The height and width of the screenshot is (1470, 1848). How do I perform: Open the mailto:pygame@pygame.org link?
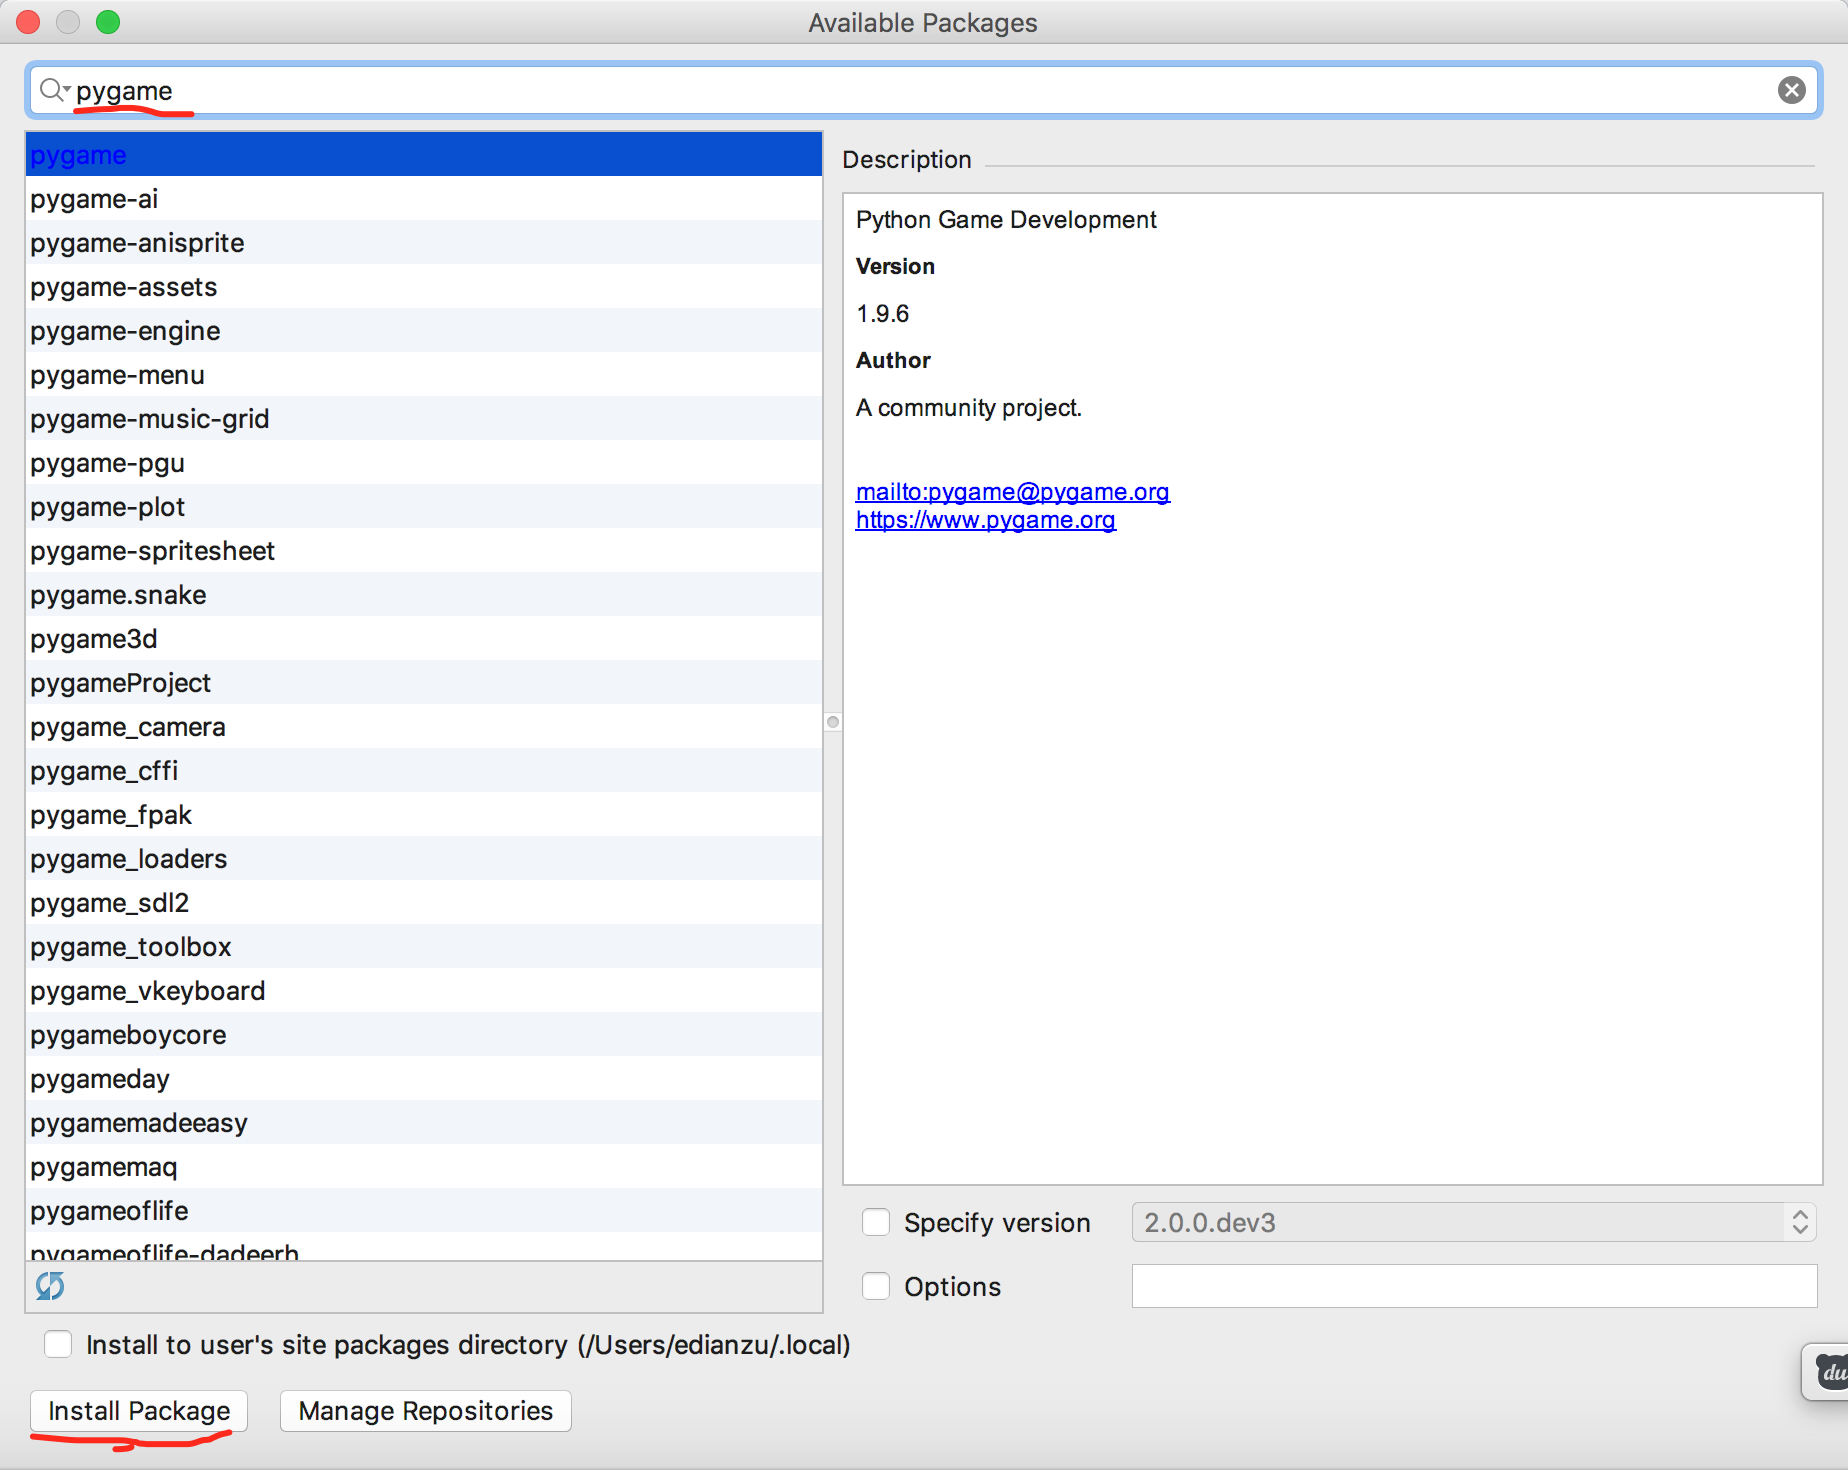[1013, 492]
